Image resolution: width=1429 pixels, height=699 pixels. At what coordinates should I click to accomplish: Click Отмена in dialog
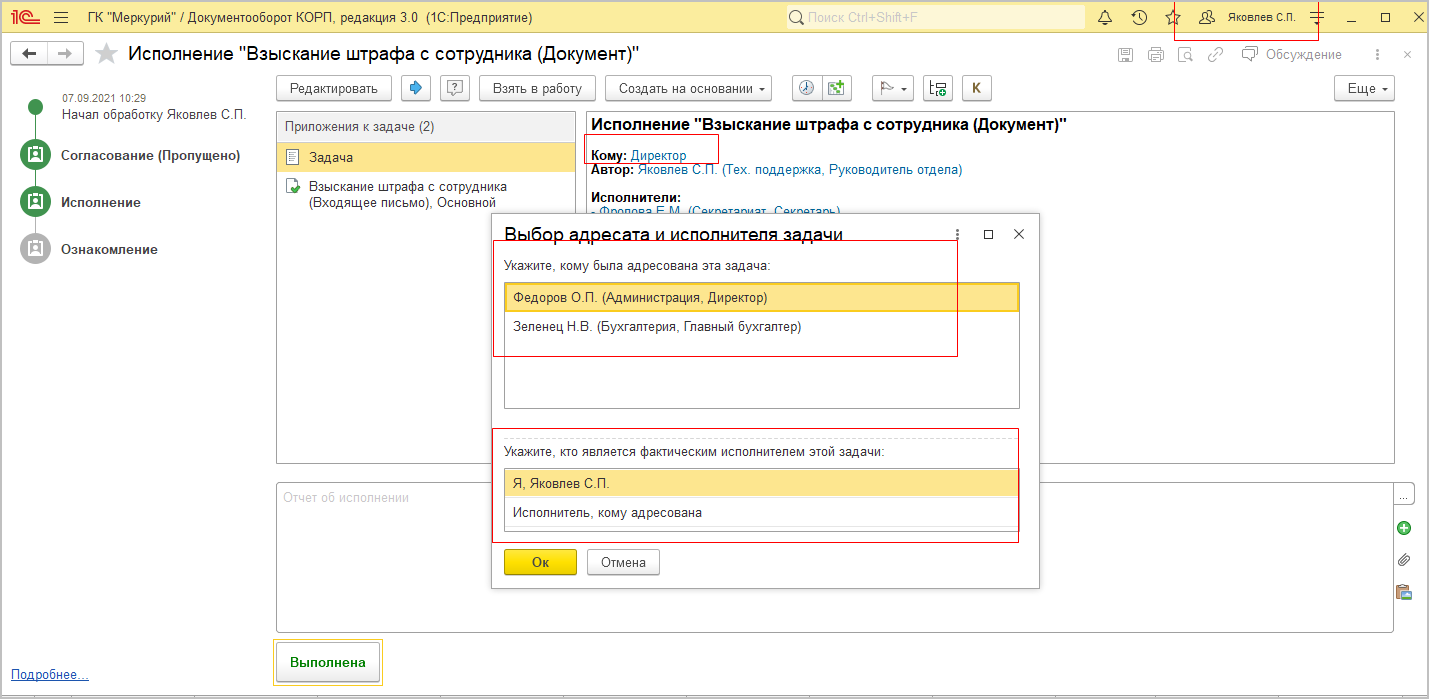623,562
